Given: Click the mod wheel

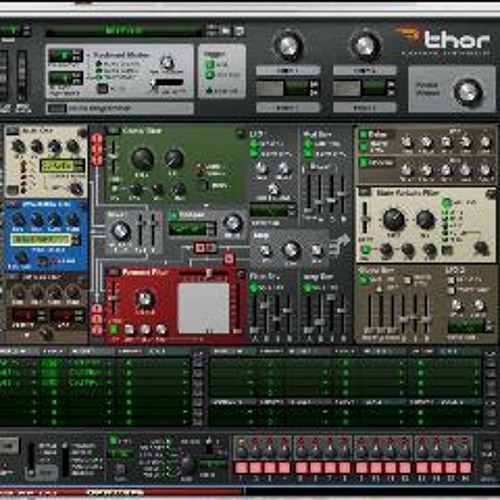Looking at the screenshot, I should pos(22,75).
